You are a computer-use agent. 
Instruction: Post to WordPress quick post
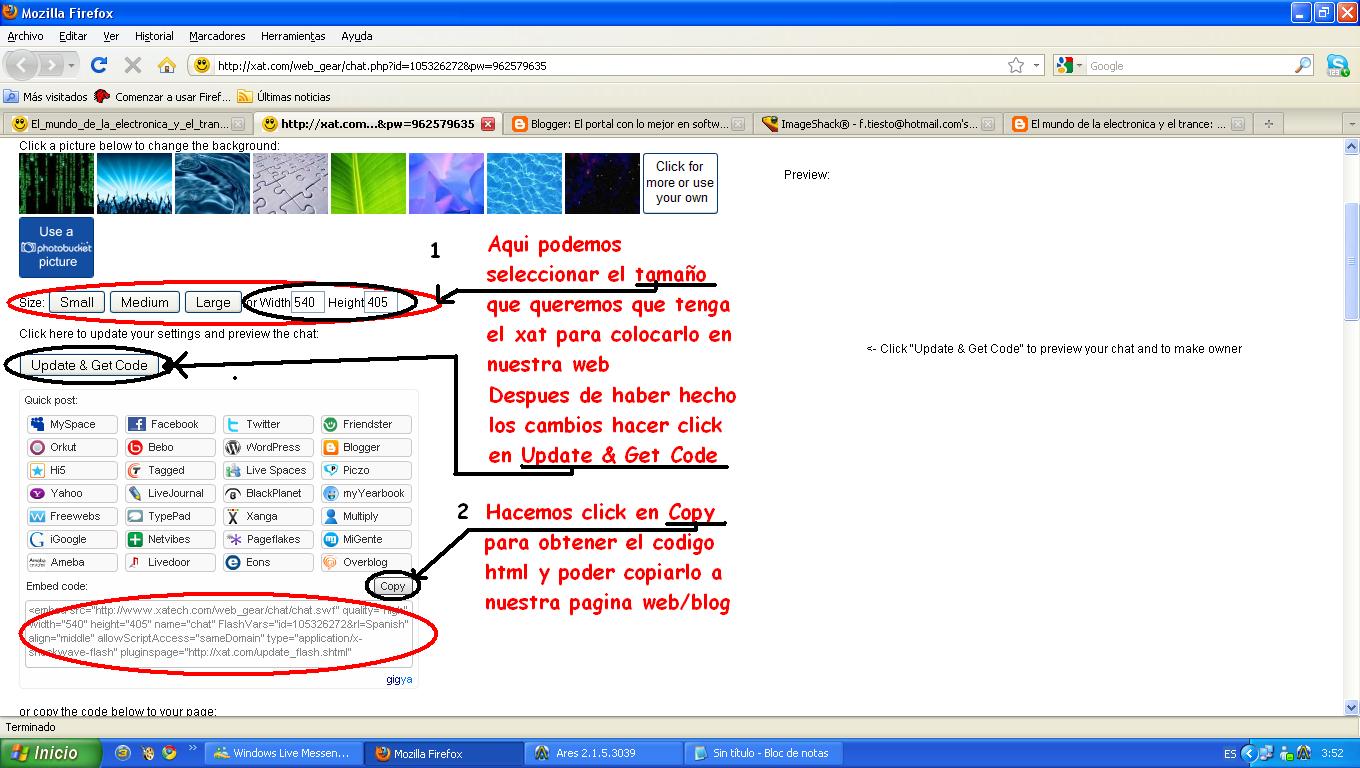tap(268, 447)
